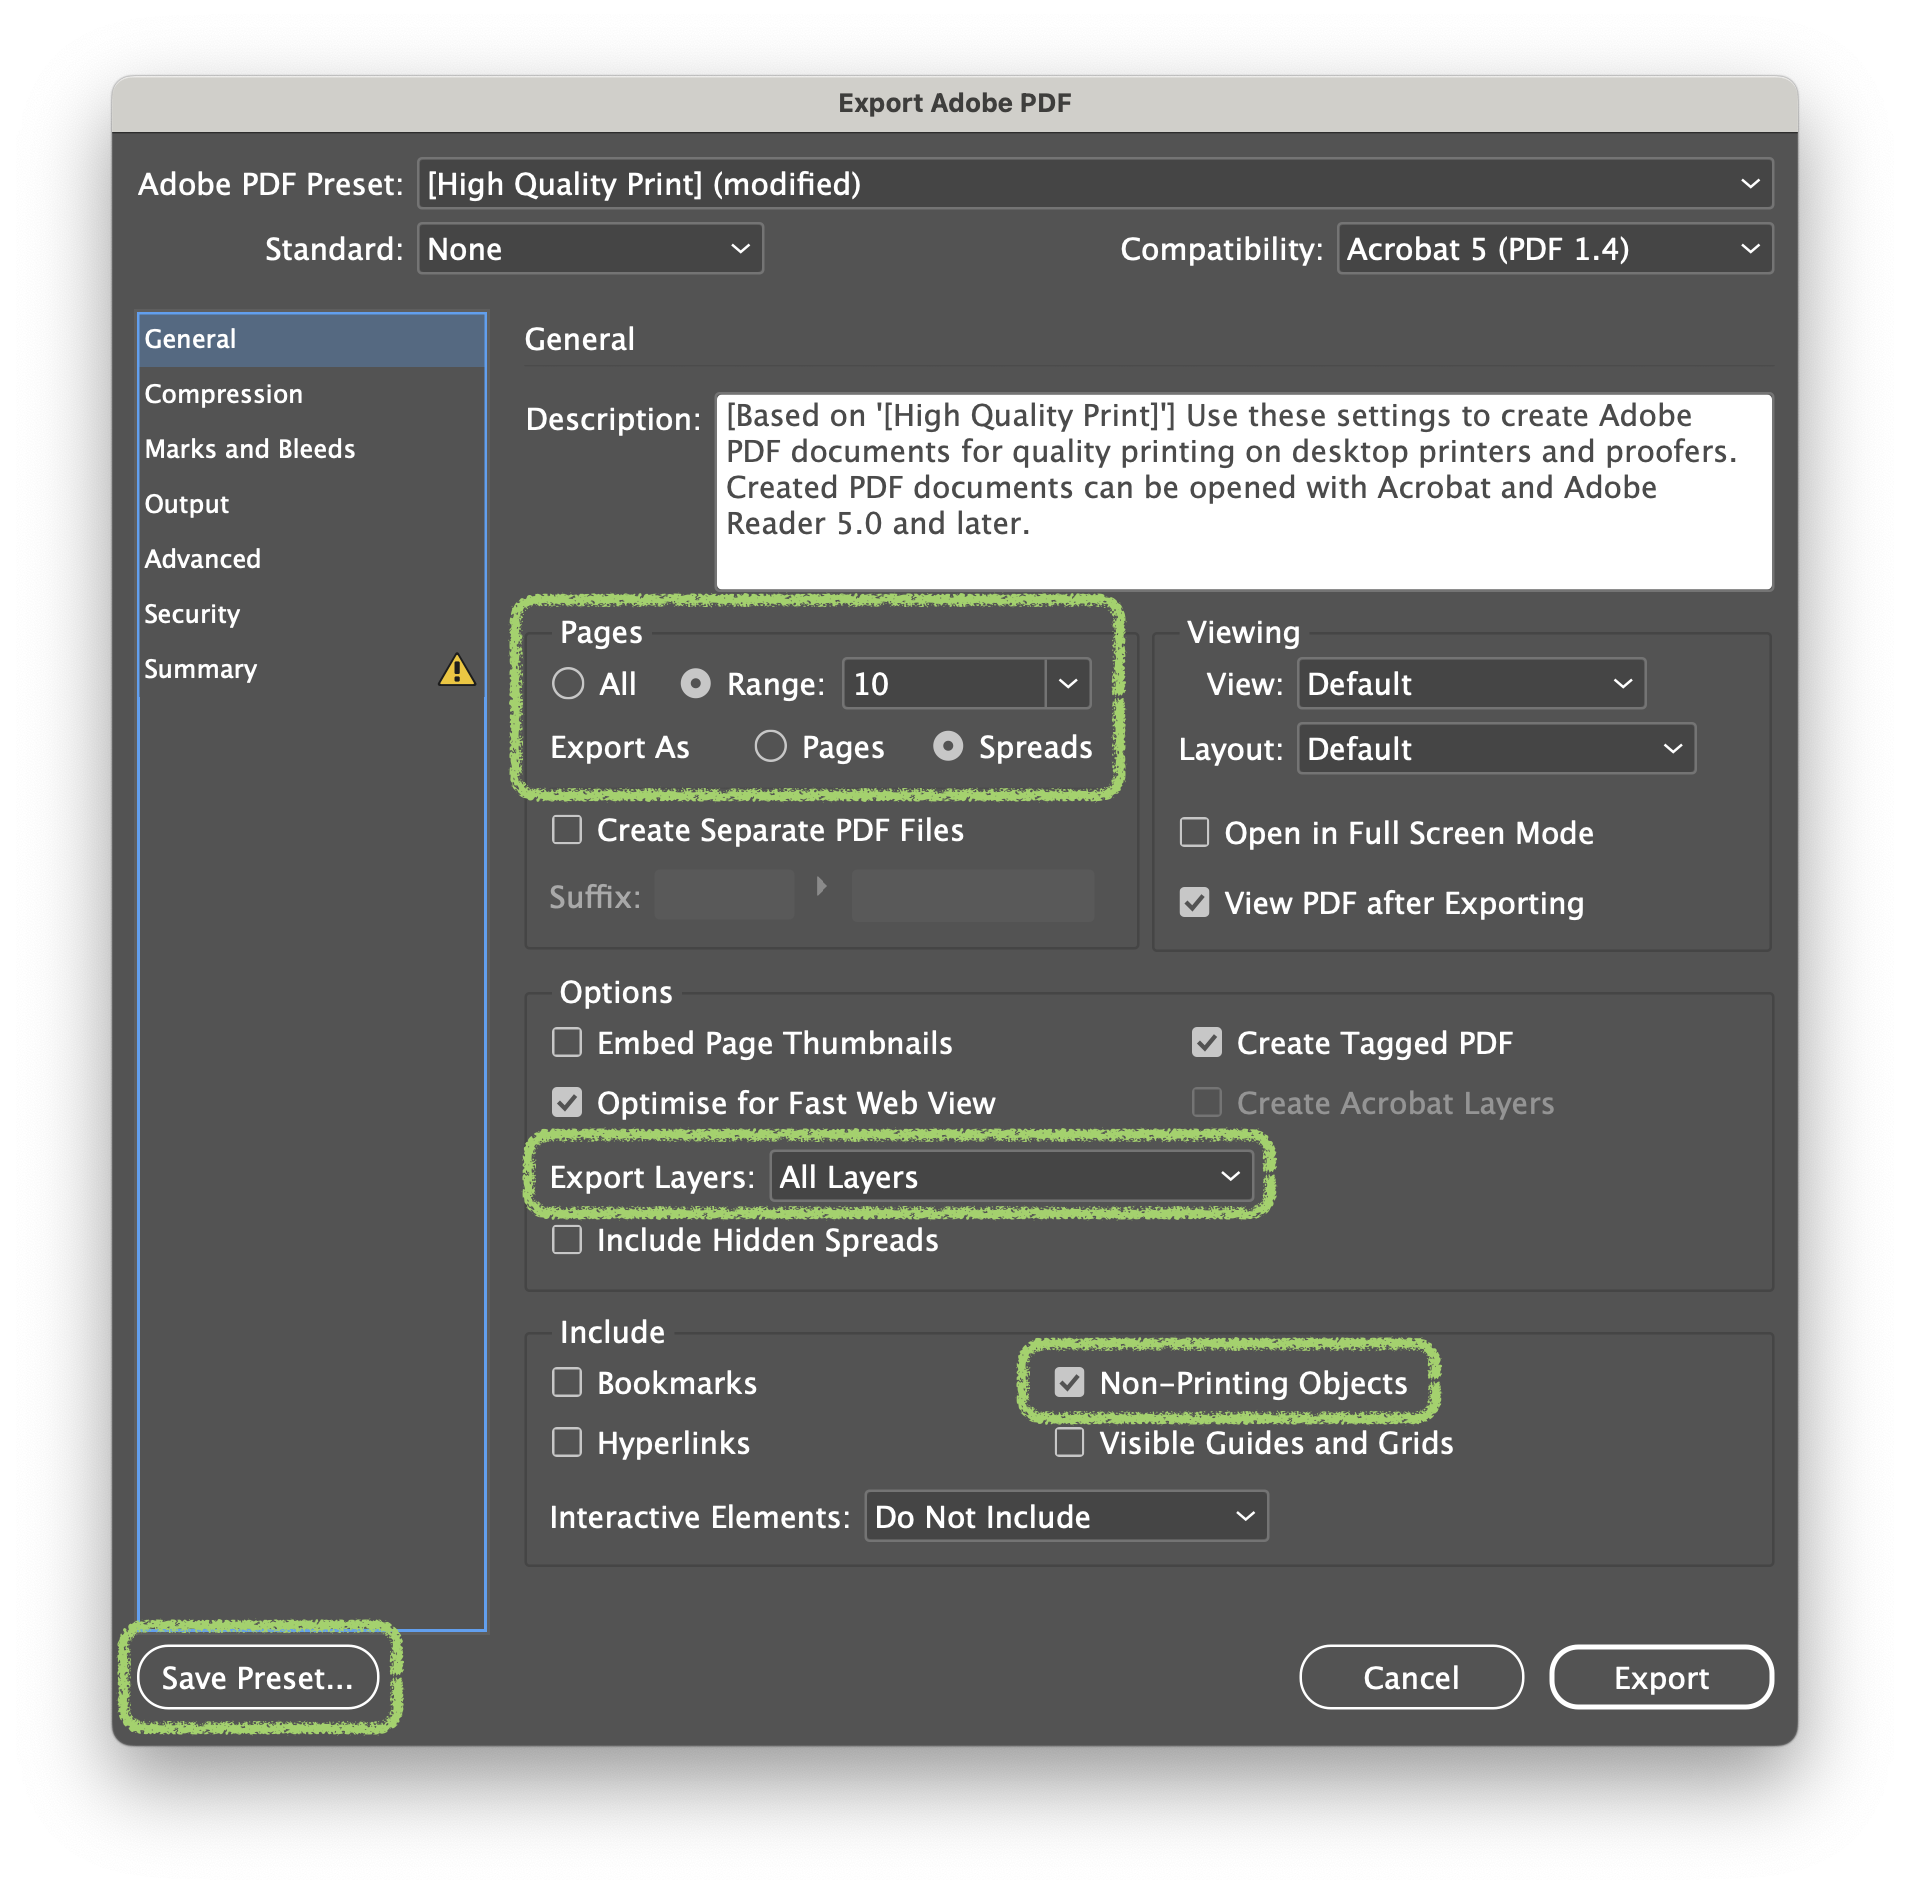
Task: Select the Range radio button
Action: [x=695, y=684]
